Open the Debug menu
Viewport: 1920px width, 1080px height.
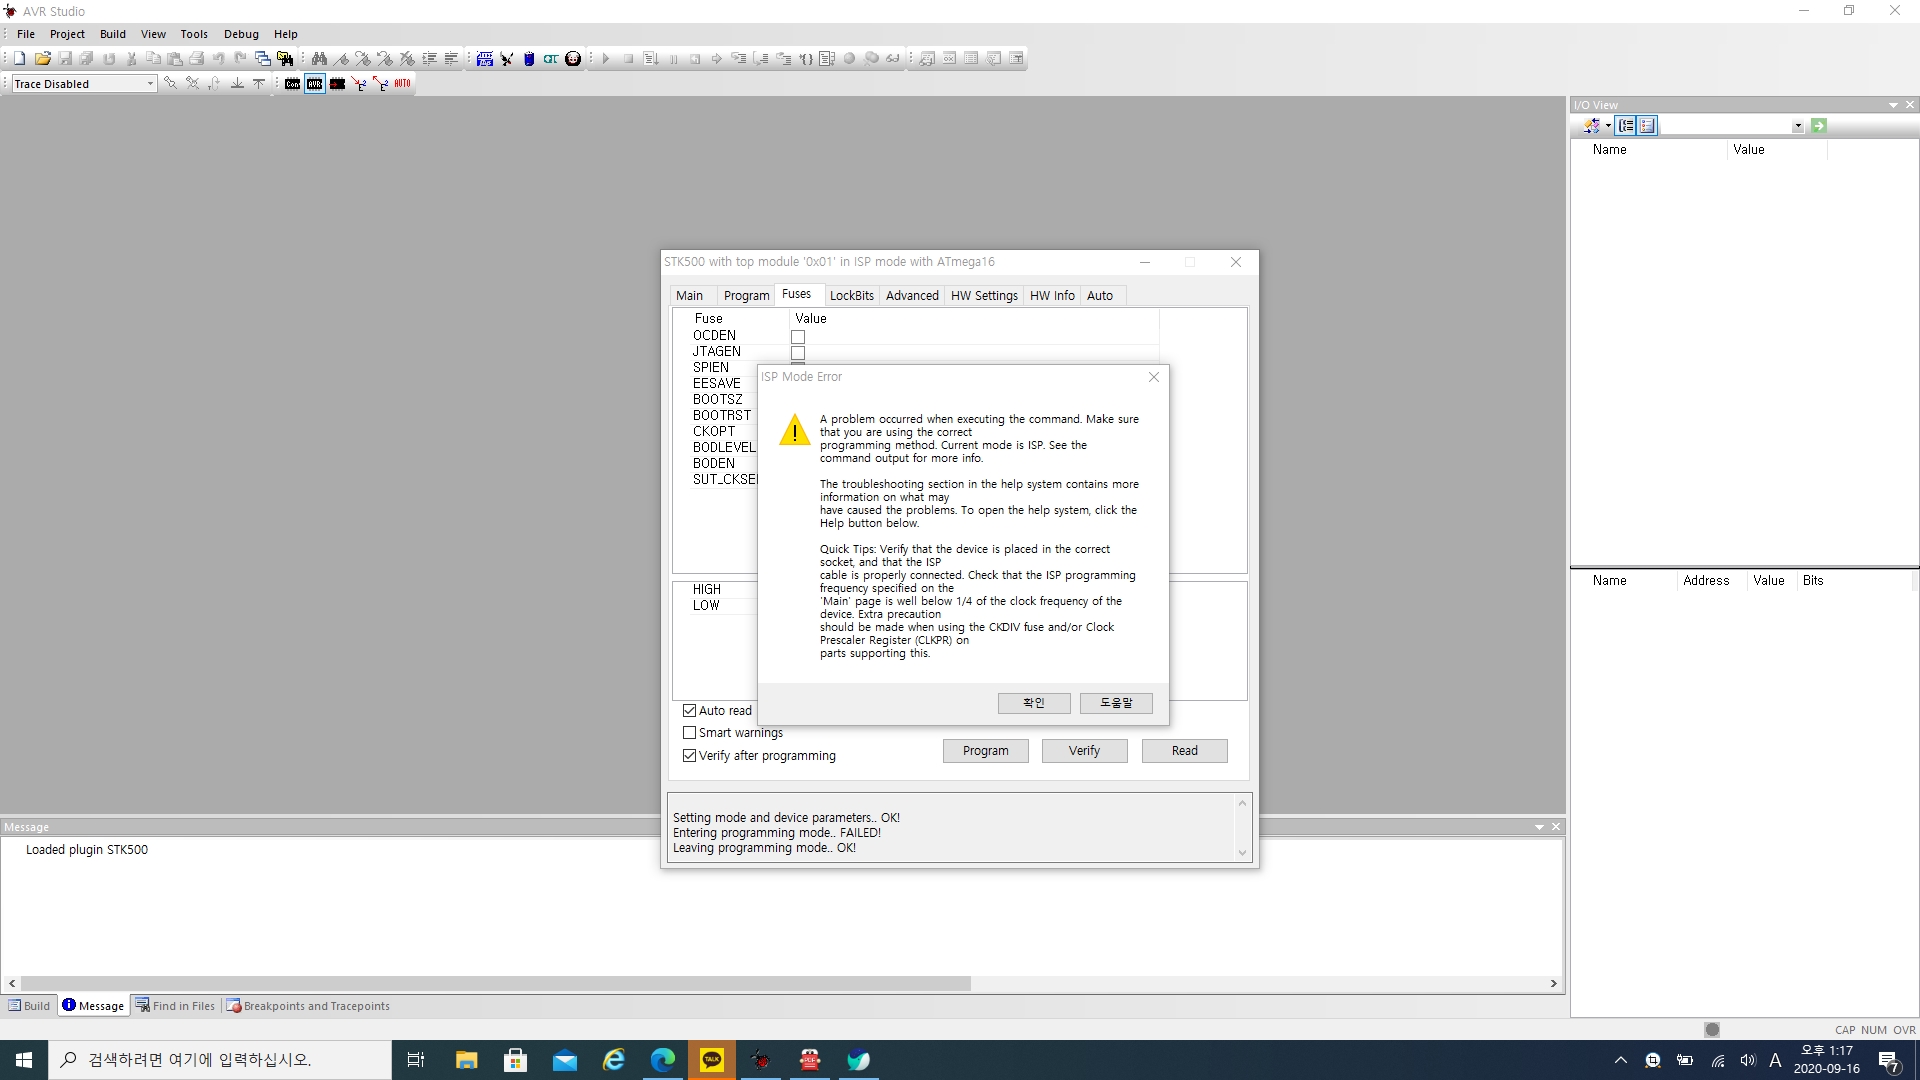(241, 34)
